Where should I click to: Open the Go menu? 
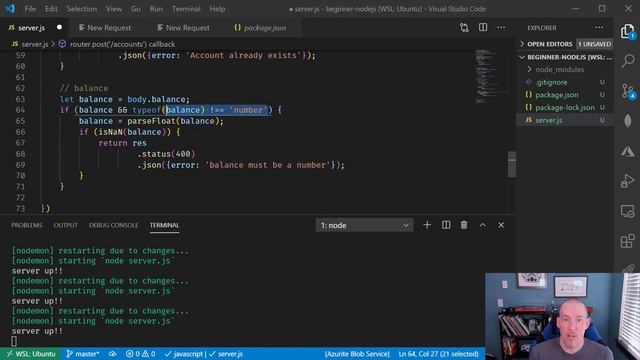136,9
